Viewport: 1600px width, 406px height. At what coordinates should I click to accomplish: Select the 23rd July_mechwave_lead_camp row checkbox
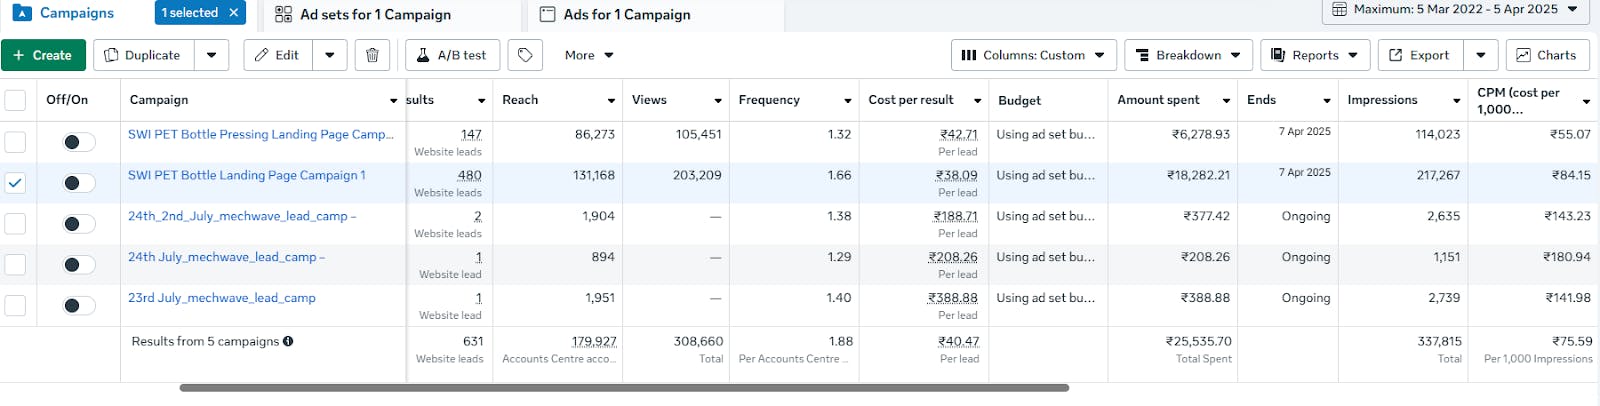pyautogui.click(x=15, y=305)
